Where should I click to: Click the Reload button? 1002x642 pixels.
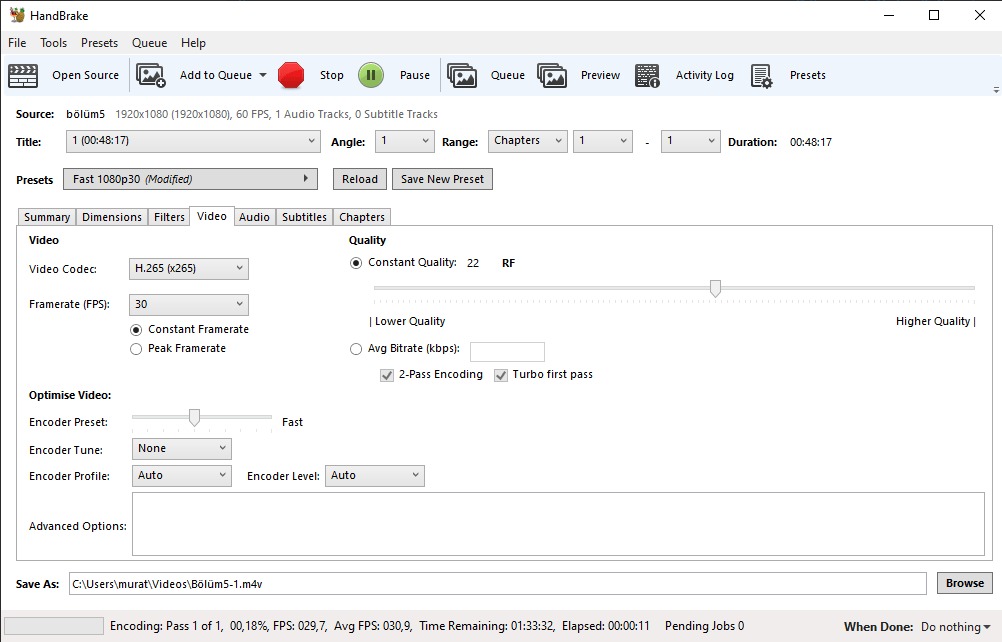[x=360, y=180]
